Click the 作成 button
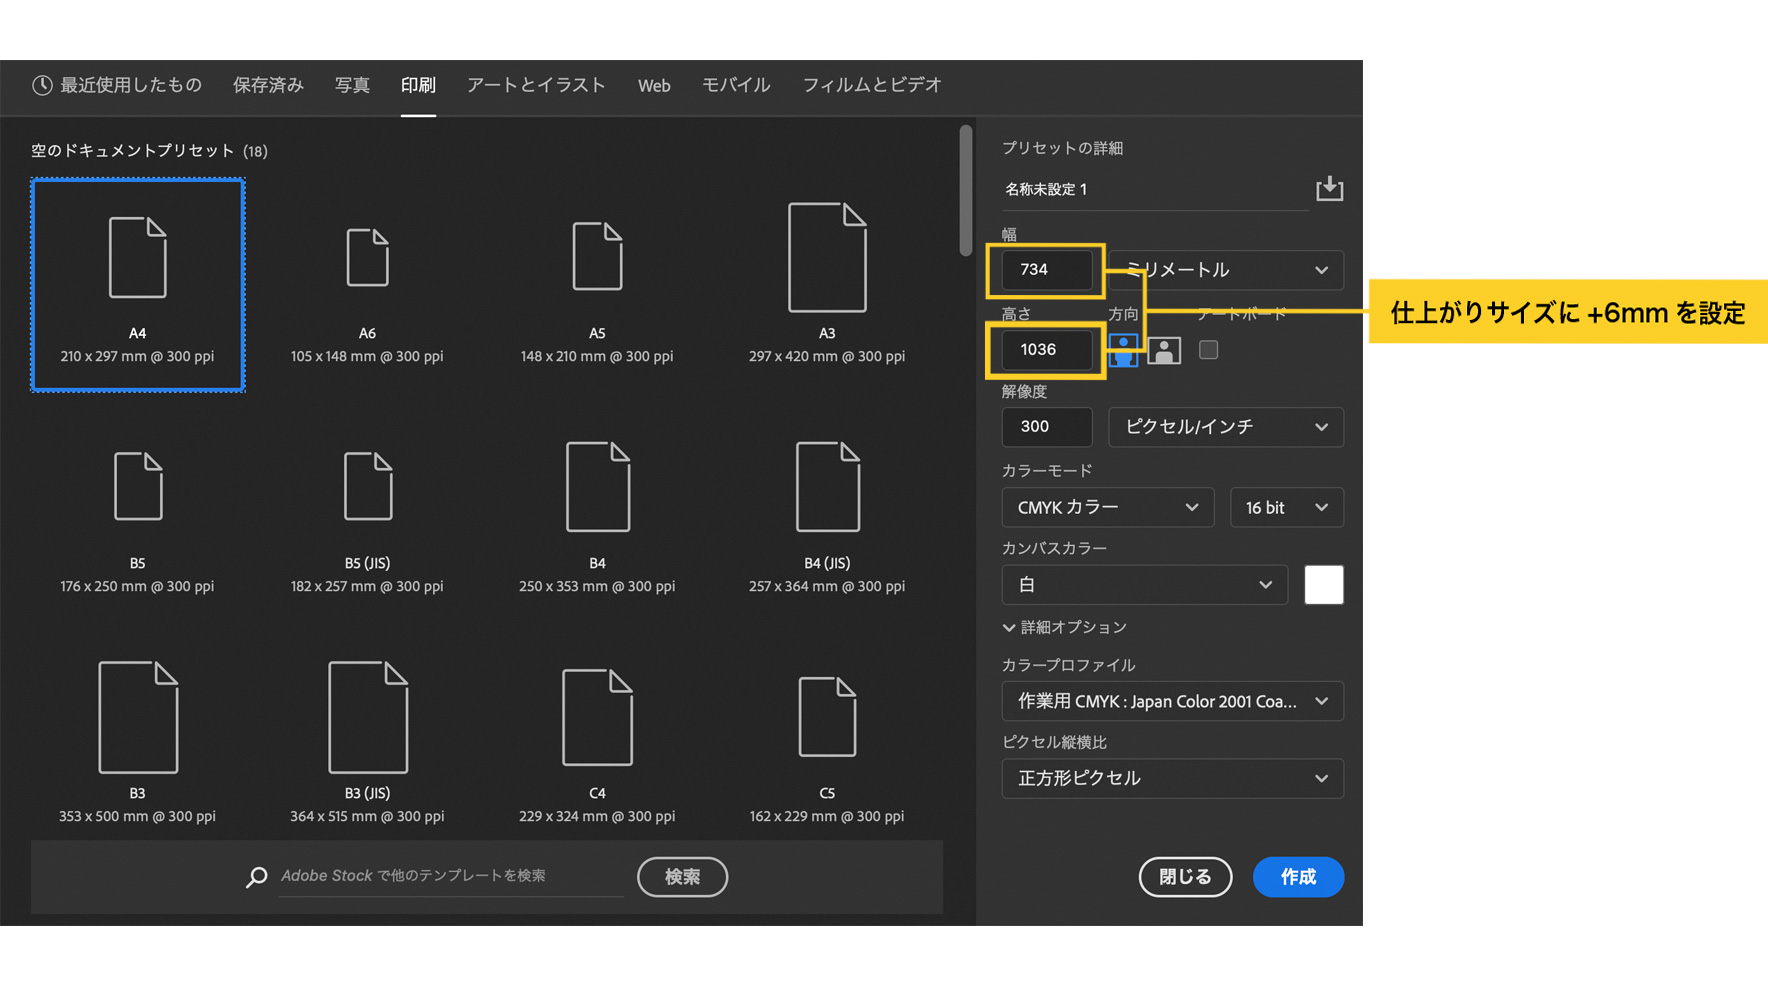This screenshot has width=1768, height=1000. [1298, 877]
